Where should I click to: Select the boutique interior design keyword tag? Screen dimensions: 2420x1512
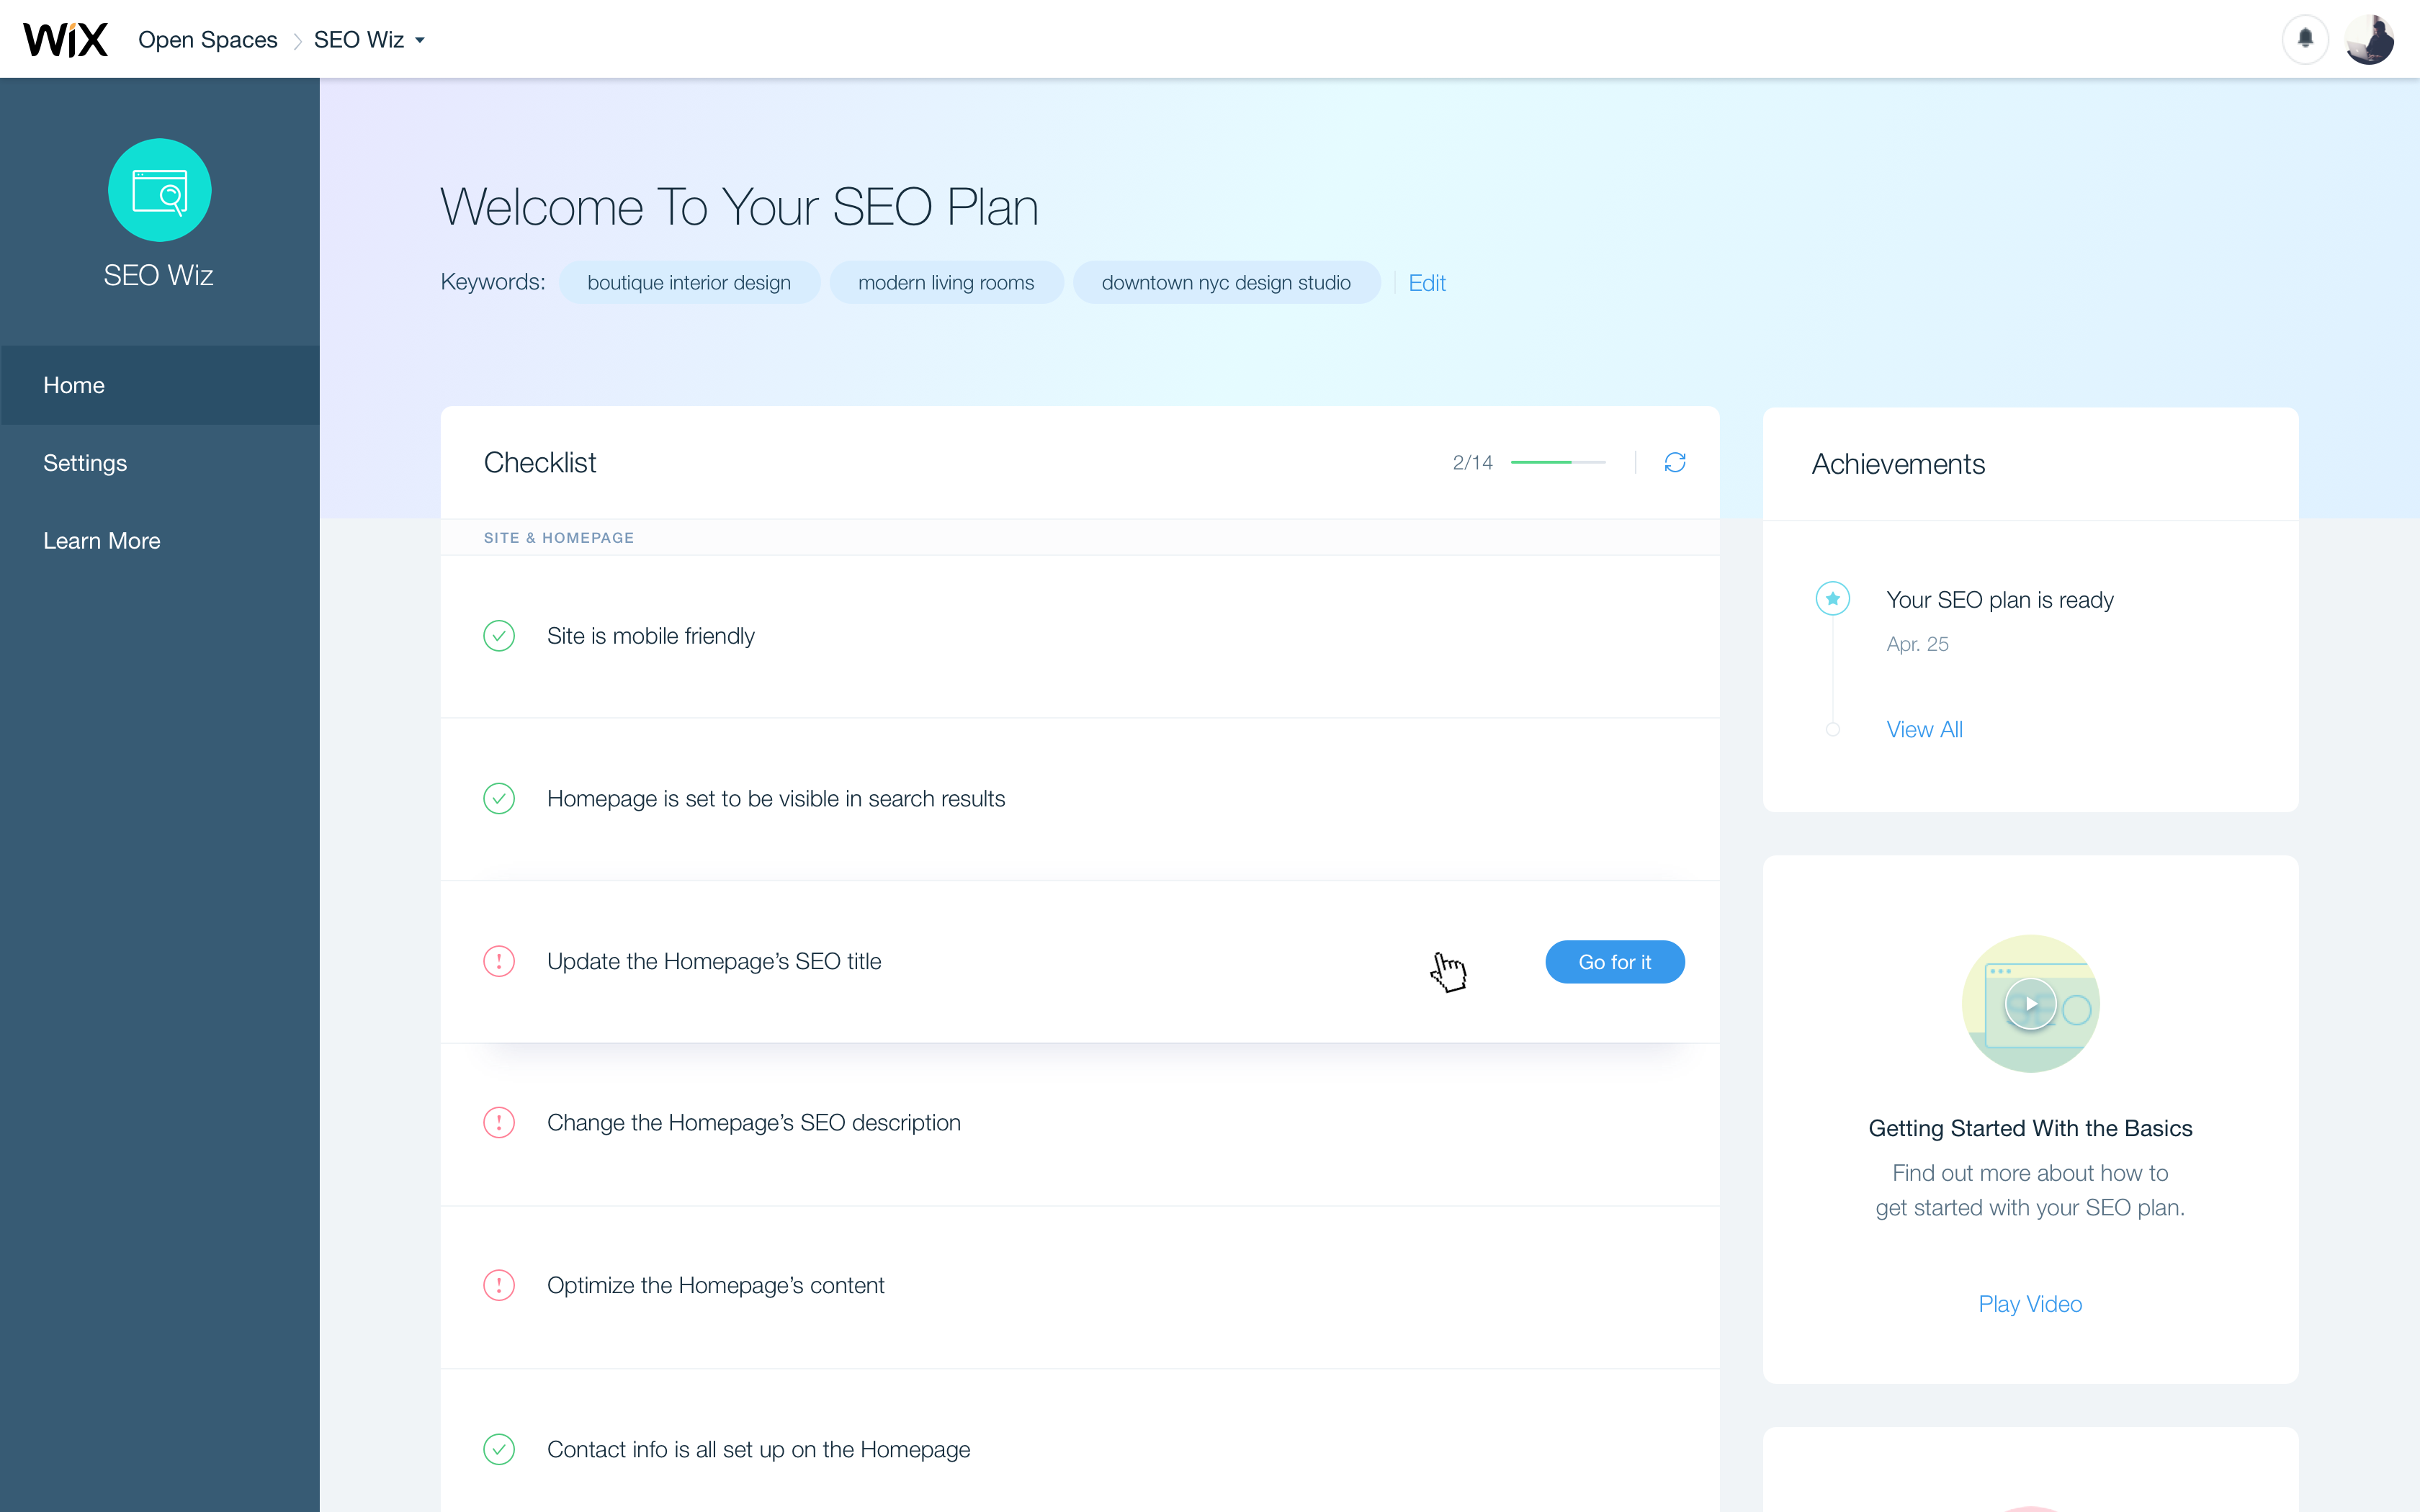(x=689, y=283)
